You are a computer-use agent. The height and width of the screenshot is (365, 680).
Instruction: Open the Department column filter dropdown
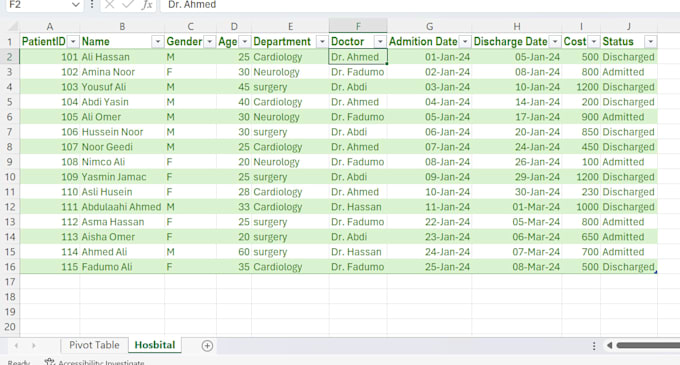click(322, 42)
